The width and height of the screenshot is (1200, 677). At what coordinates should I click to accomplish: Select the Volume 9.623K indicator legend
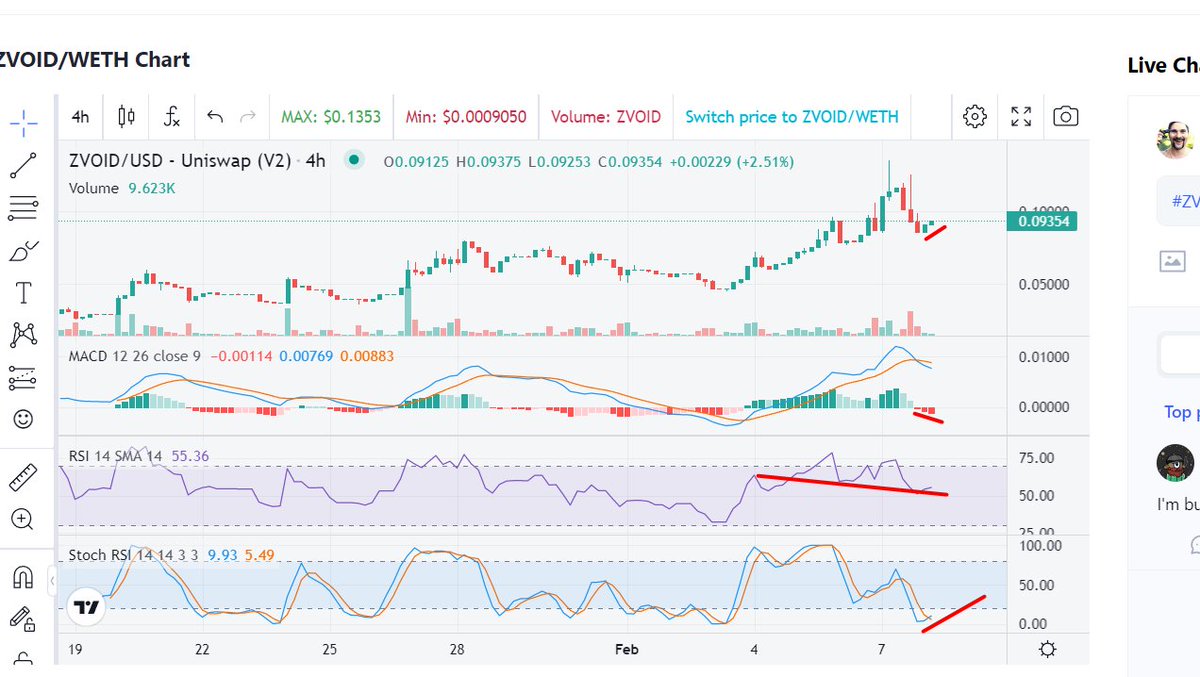122,187
